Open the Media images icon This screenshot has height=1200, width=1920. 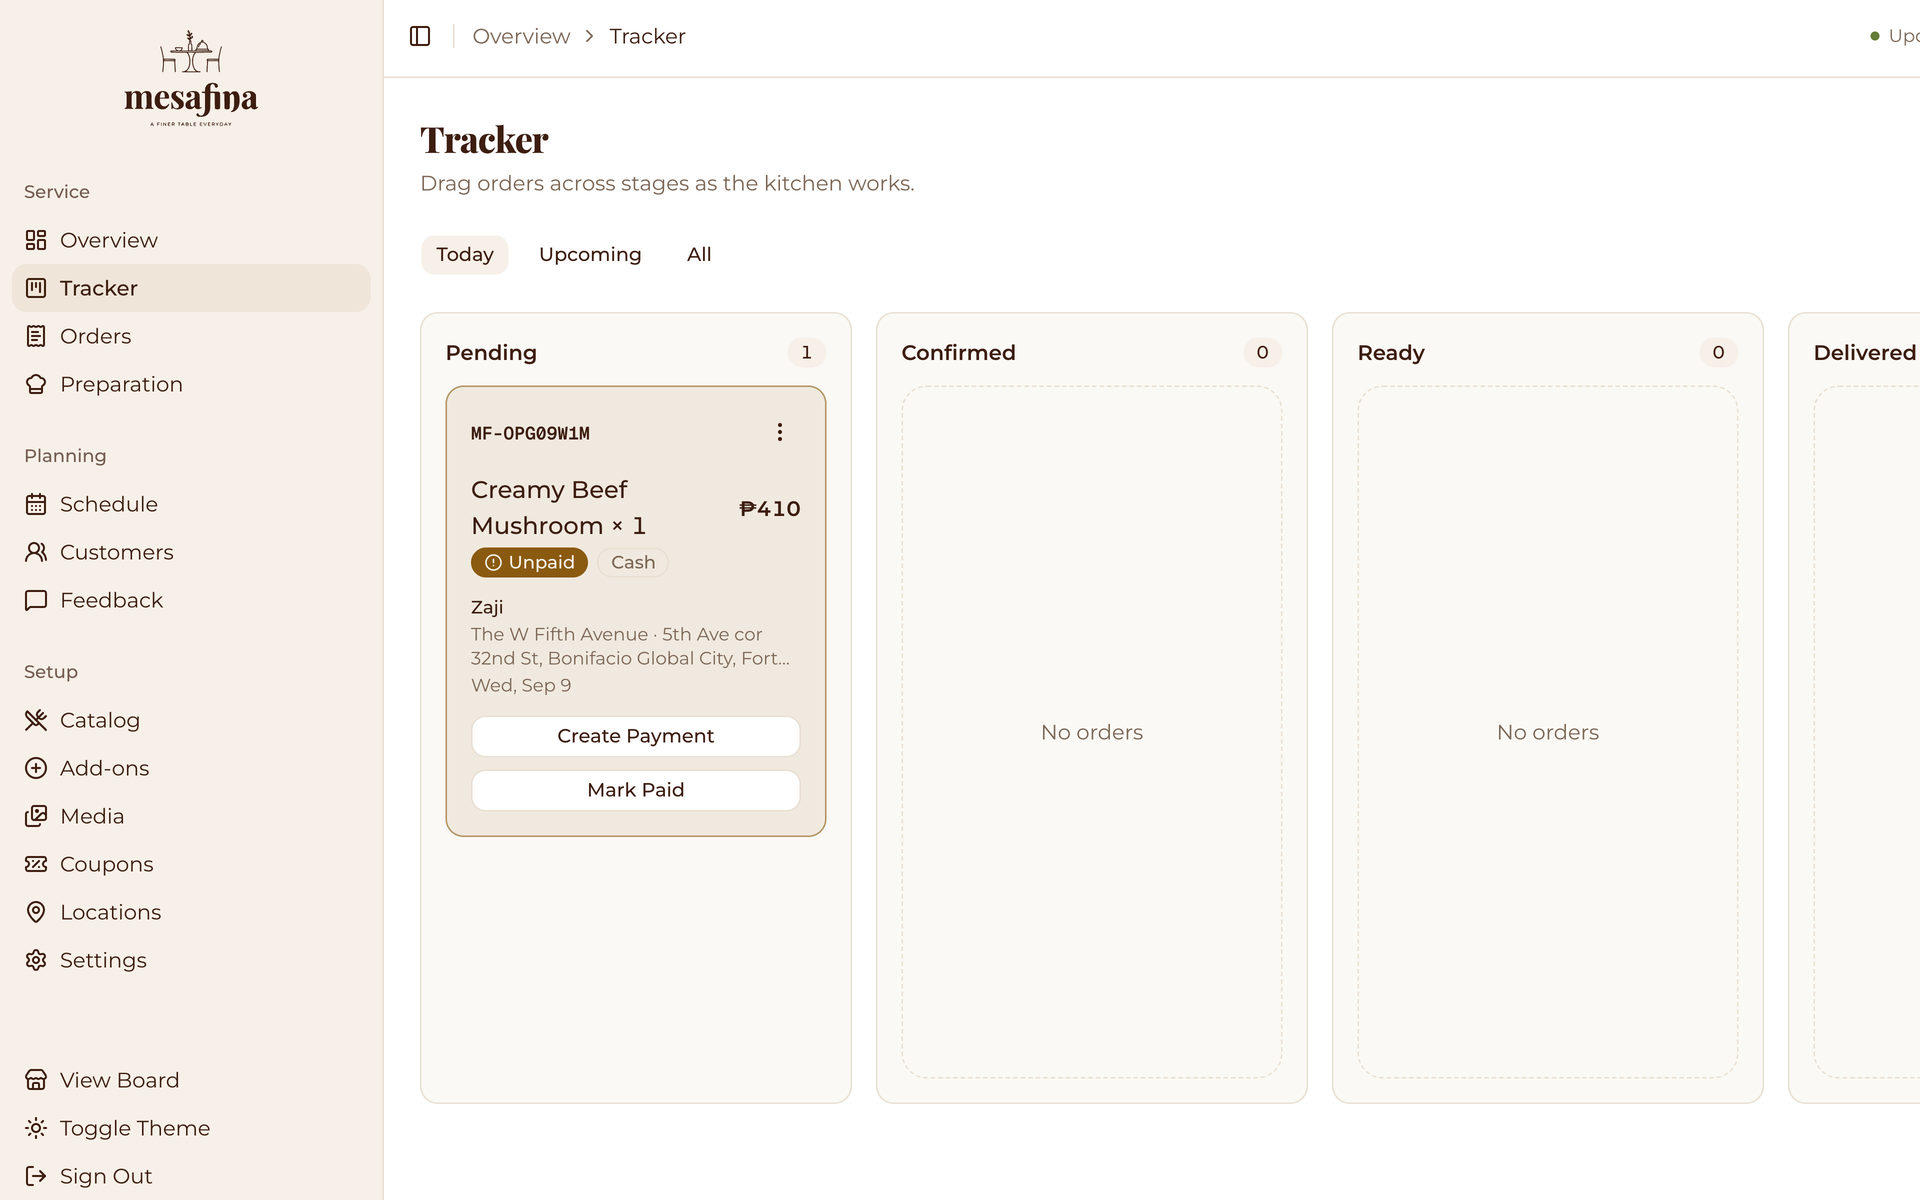tap(36, 816)
